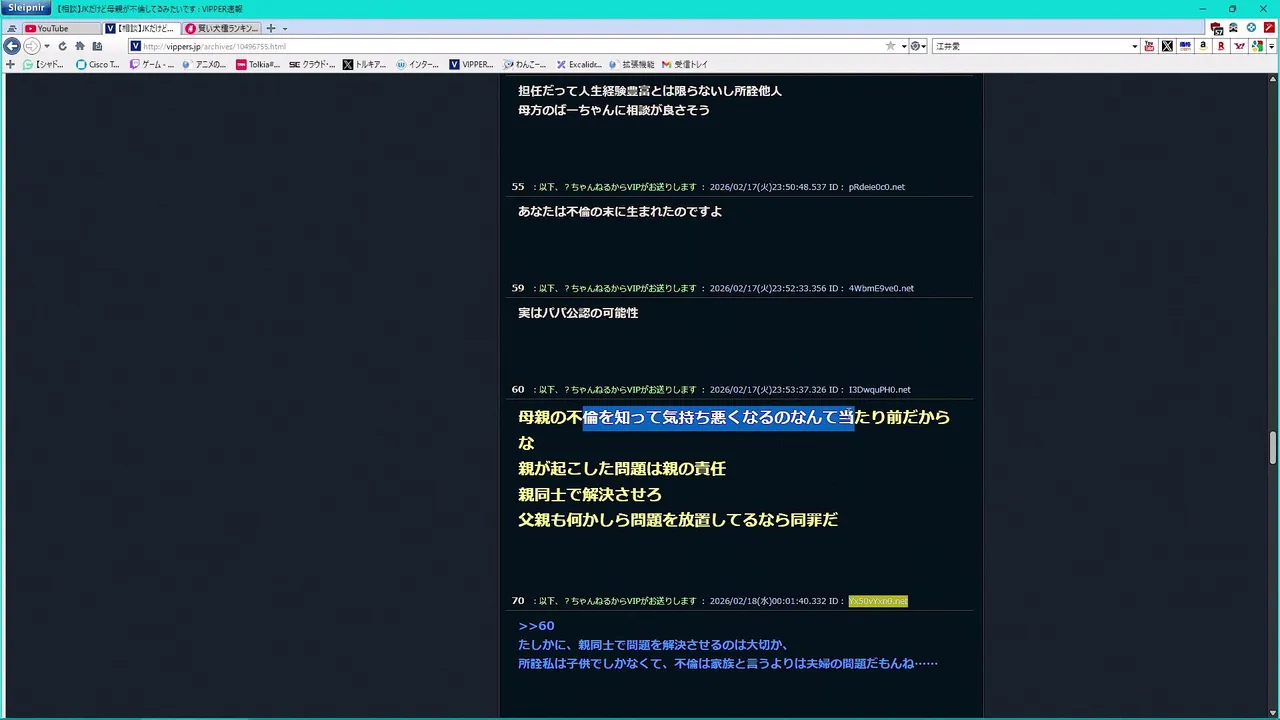Screen dimensions: 1280x720
Task: Click ID pRdeie0c0.net in post 55
Action: 876,187
